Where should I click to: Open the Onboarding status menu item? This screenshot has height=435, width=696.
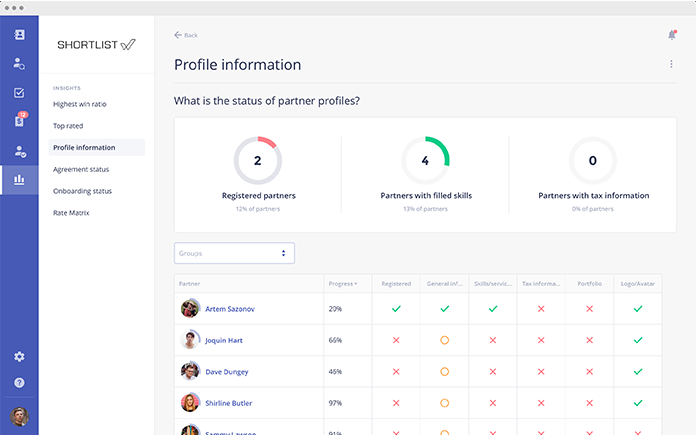pyautogui.click(x=82, y=191)
